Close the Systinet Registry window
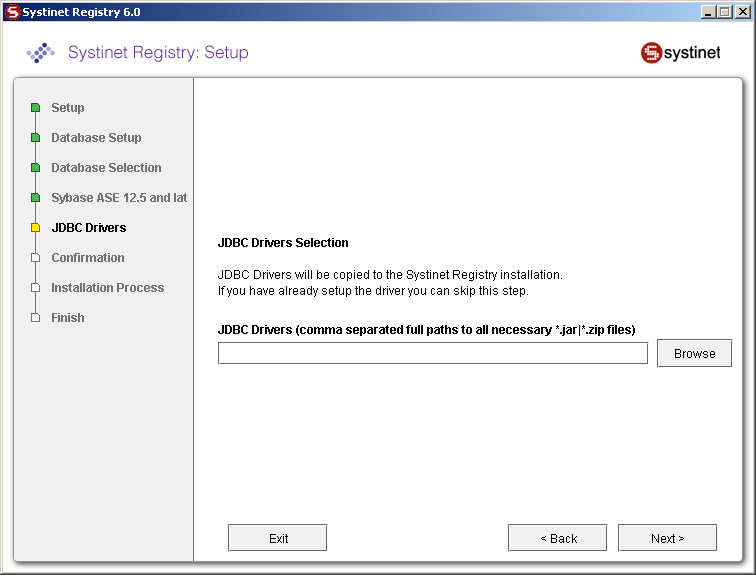The width and height of the screenshot is (756, 575). point(742,12)
